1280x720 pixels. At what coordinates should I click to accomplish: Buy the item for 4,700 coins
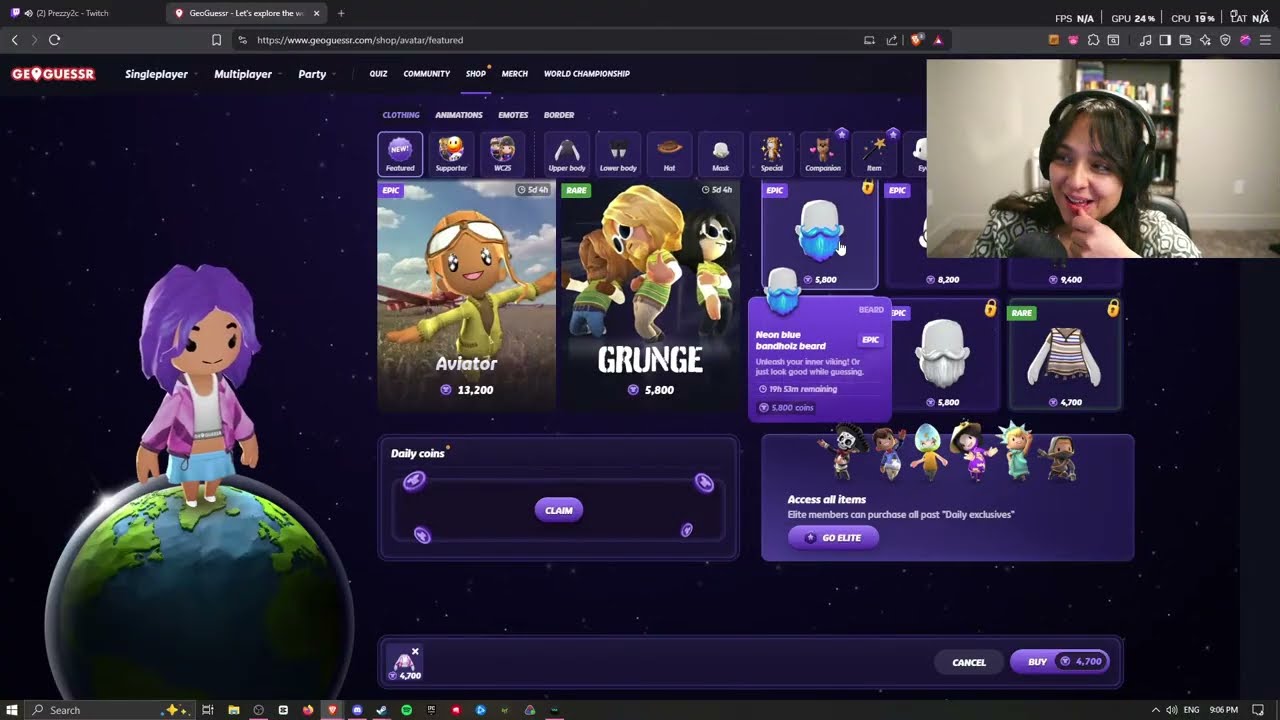click(x=1060, y=662)
